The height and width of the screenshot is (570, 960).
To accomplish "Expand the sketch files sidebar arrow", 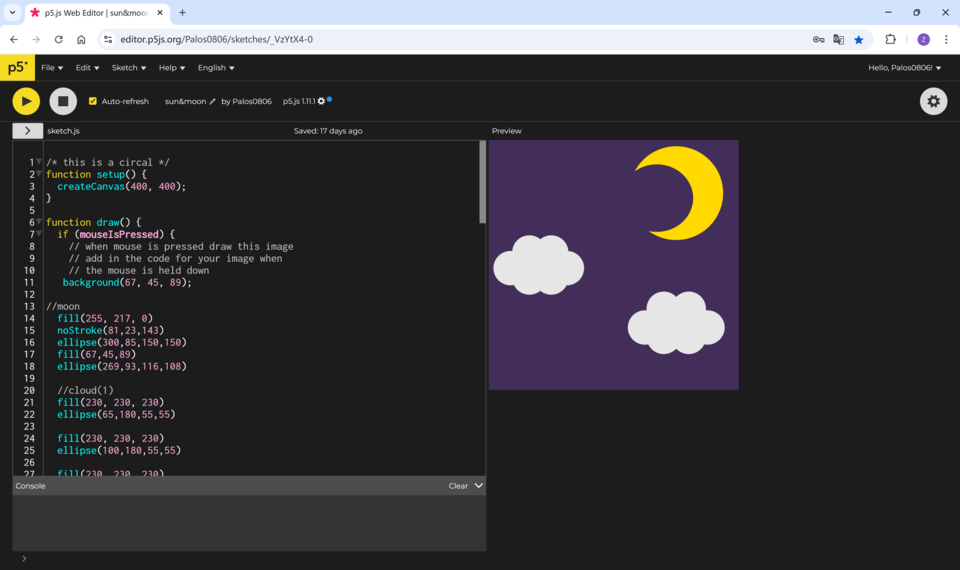I will coord(27,131).
